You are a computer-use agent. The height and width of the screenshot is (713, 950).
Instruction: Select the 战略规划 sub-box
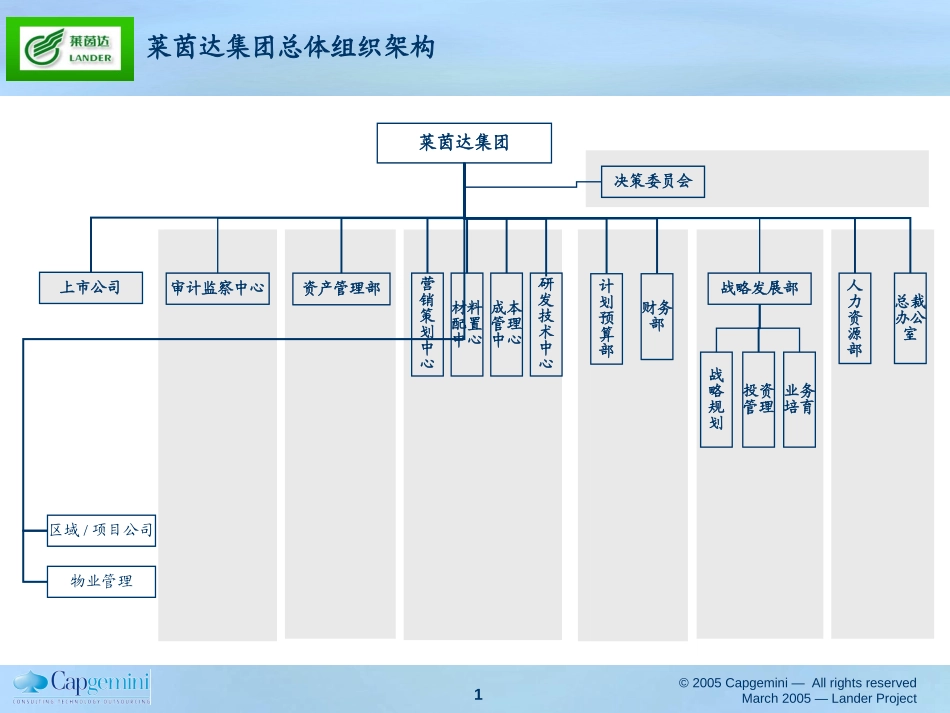click(716, 399)
